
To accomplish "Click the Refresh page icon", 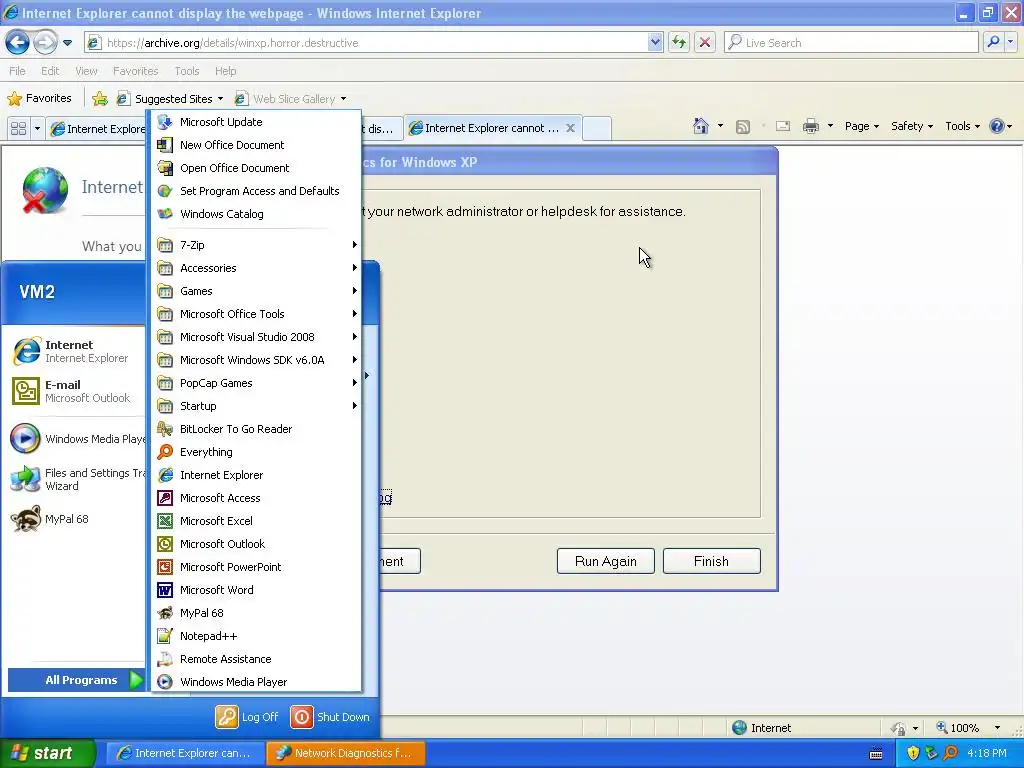I will 679,42.
